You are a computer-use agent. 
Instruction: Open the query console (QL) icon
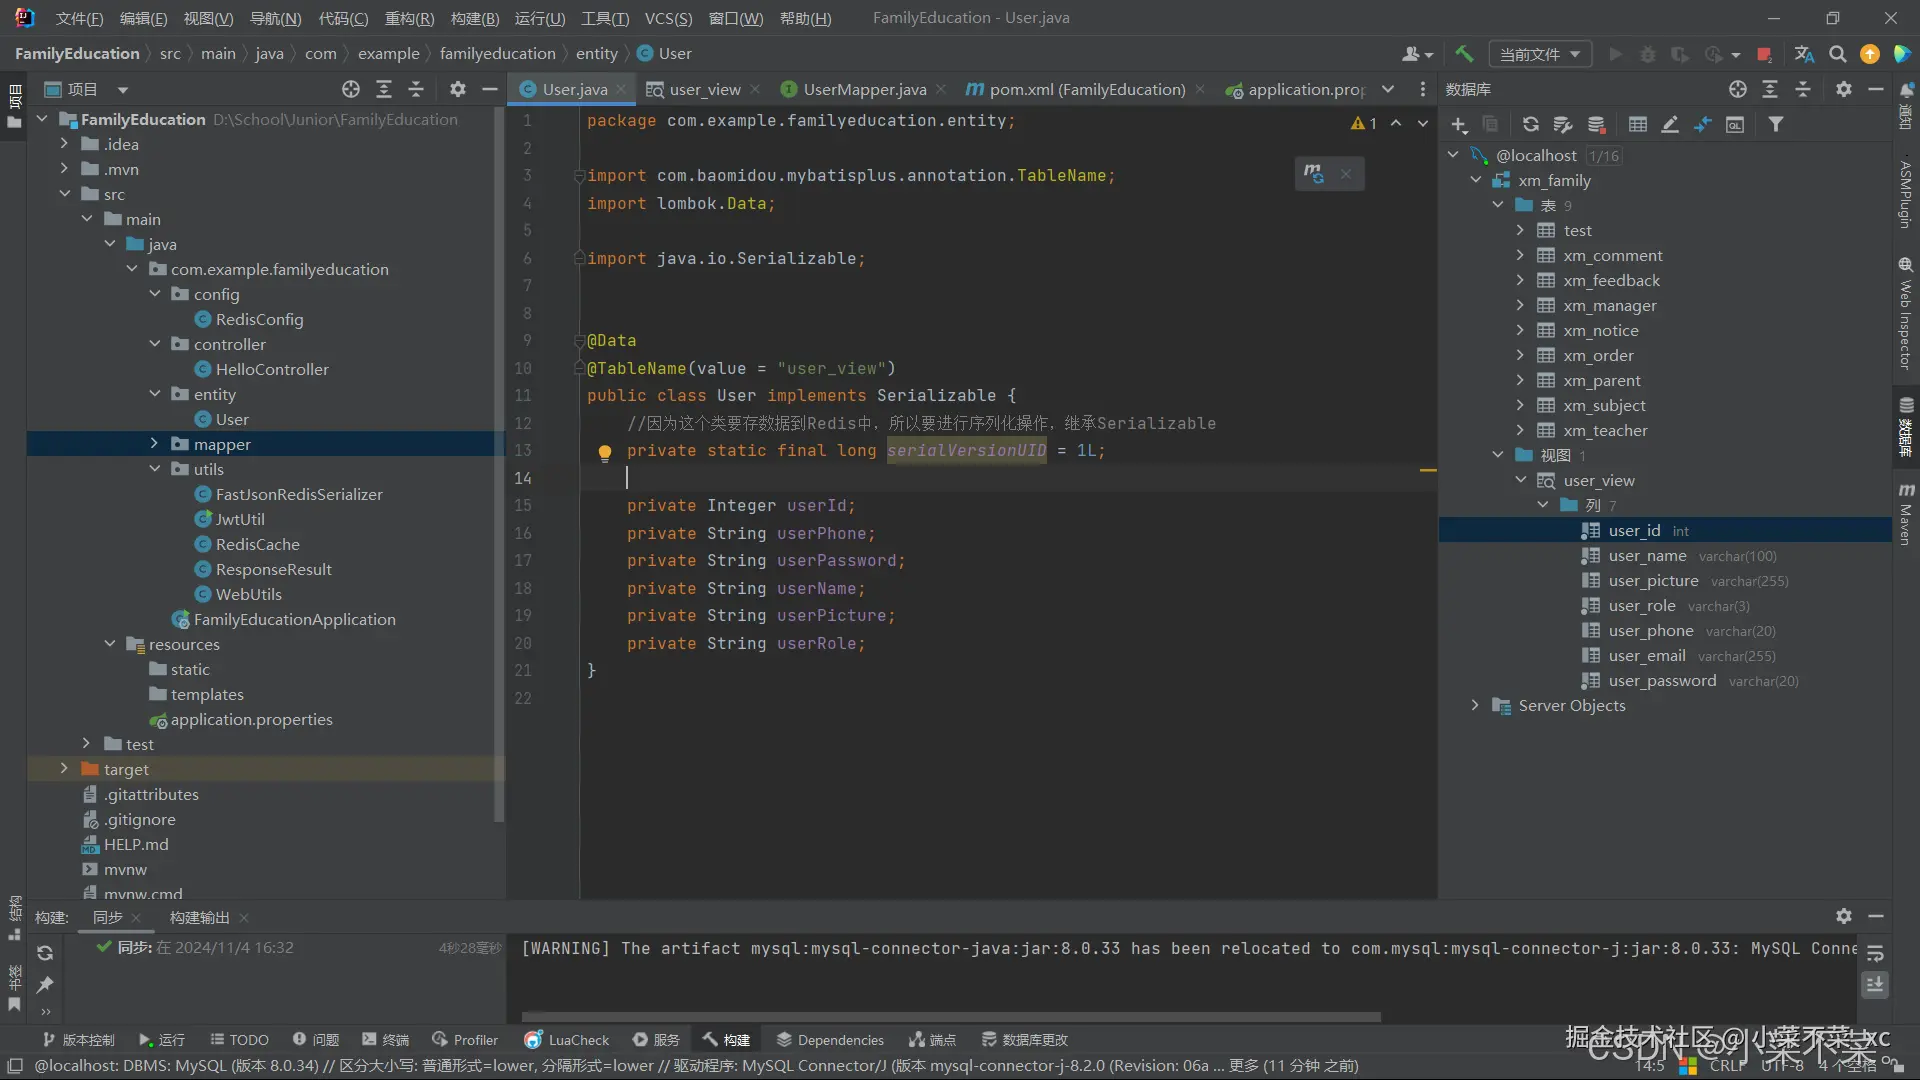(1735, 124)
